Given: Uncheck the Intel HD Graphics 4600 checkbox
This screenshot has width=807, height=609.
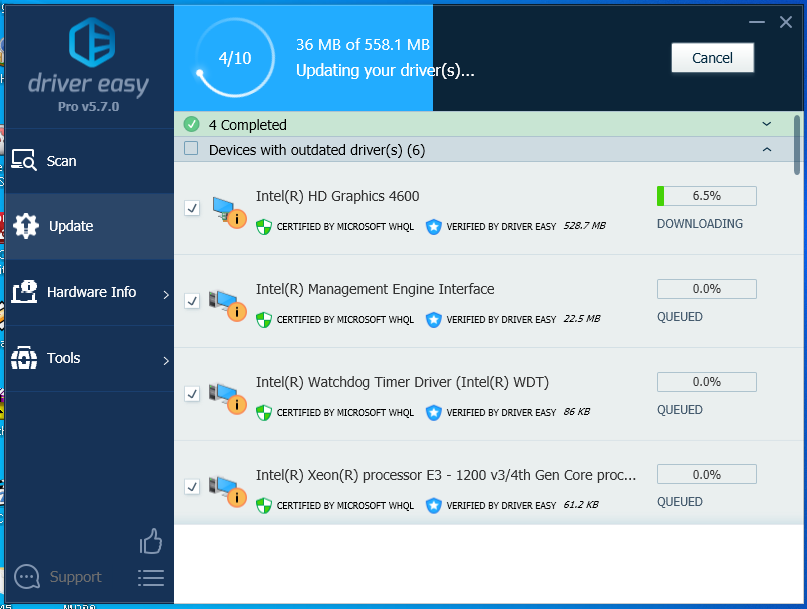Looking at the screenshot, I should pos(192,208).
